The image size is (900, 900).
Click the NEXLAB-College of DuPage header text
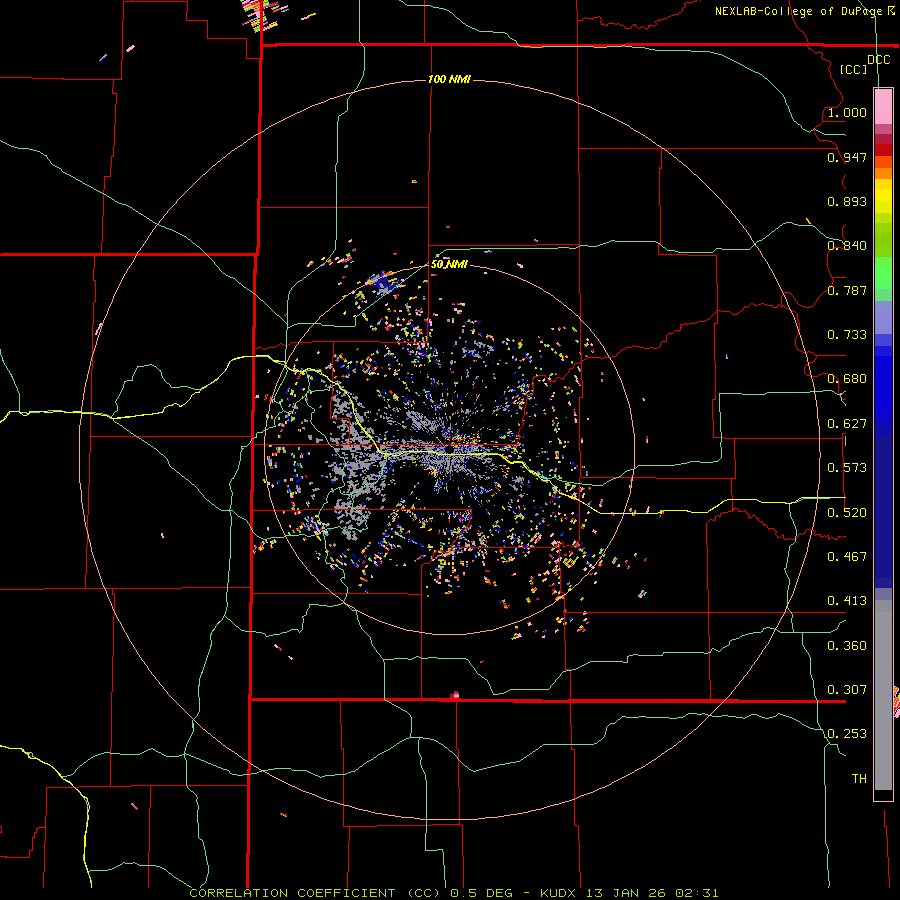point(798,11)
